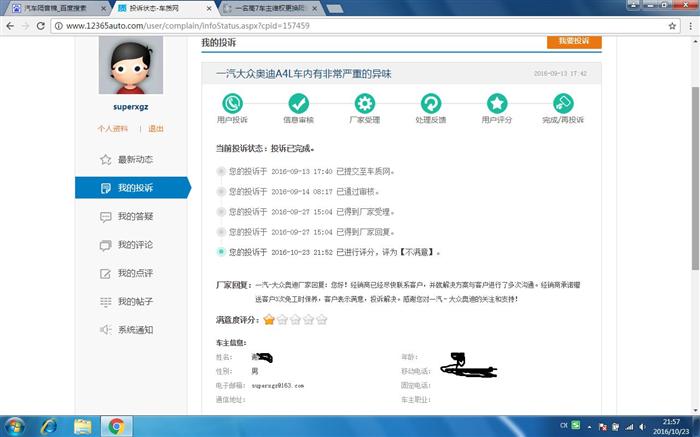Select the 2016-09-14 审核 timeline marker
The height and width of the screenshot is (437, 700).
pos(221,191)
